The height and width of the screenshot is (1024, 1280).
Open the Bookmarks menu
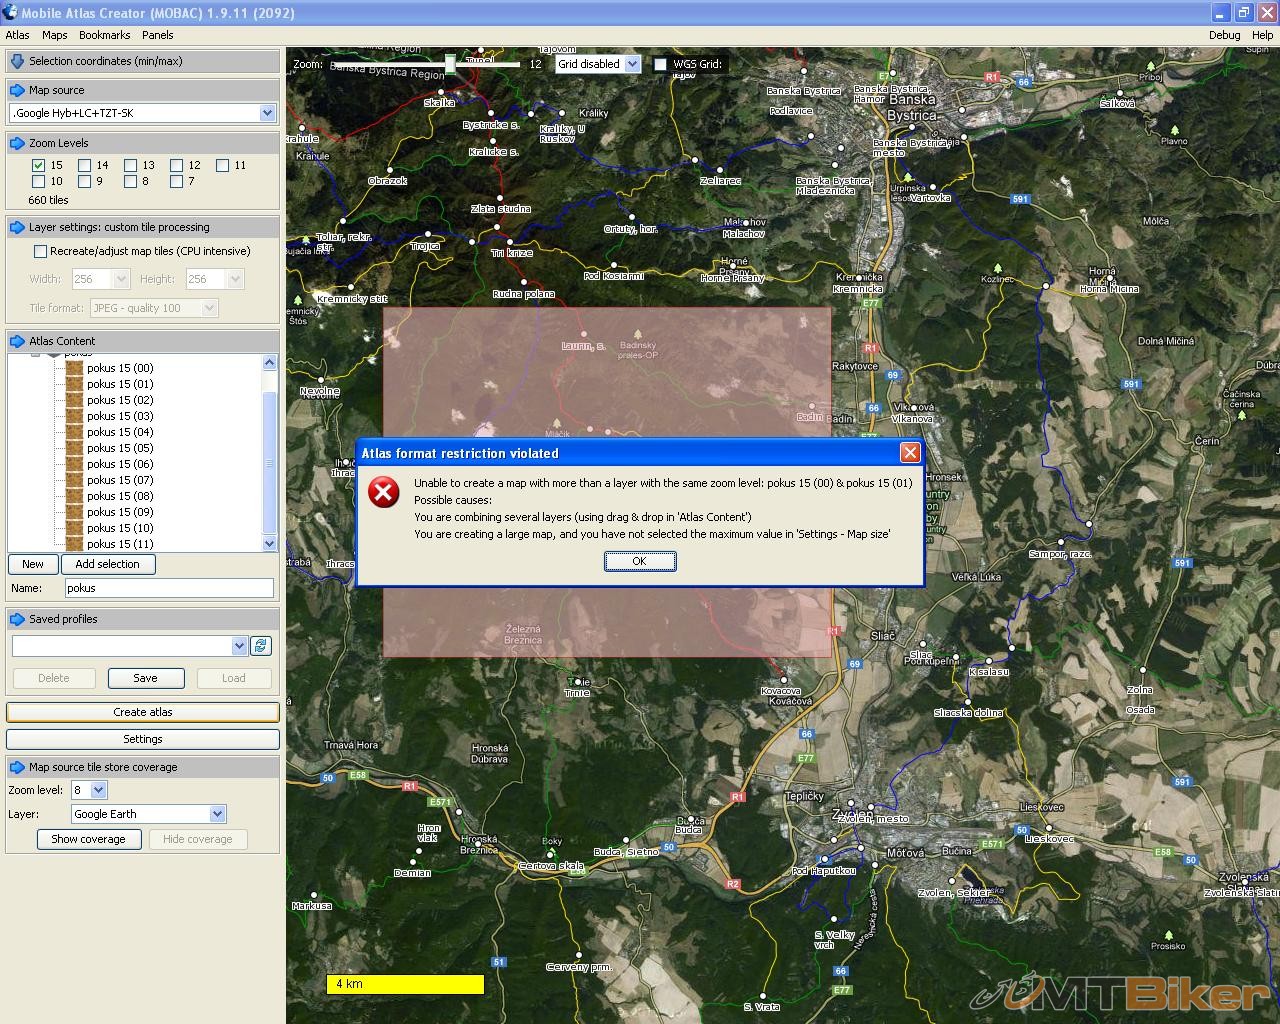[x=104, y=35]
